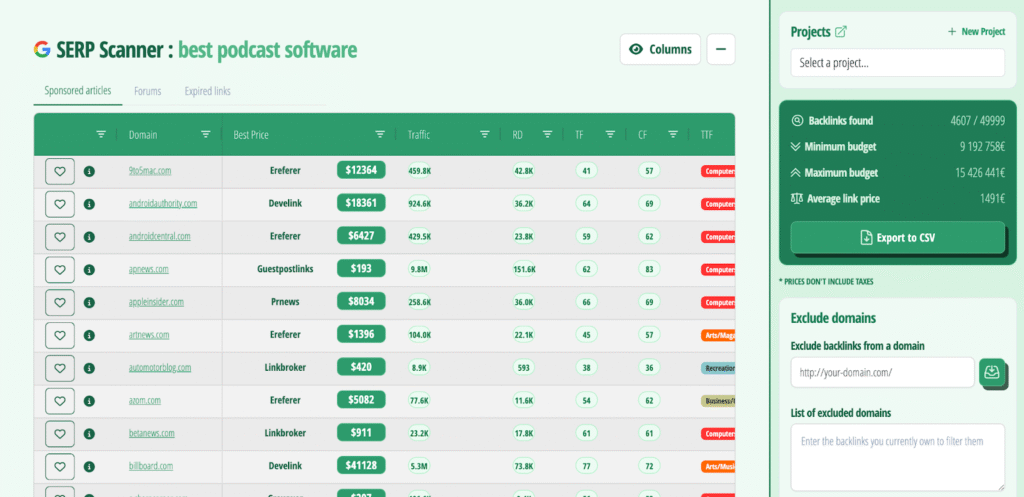Click the import excluded domain icon button
This screenshot has width=1024, height=497.
[991, 372]
